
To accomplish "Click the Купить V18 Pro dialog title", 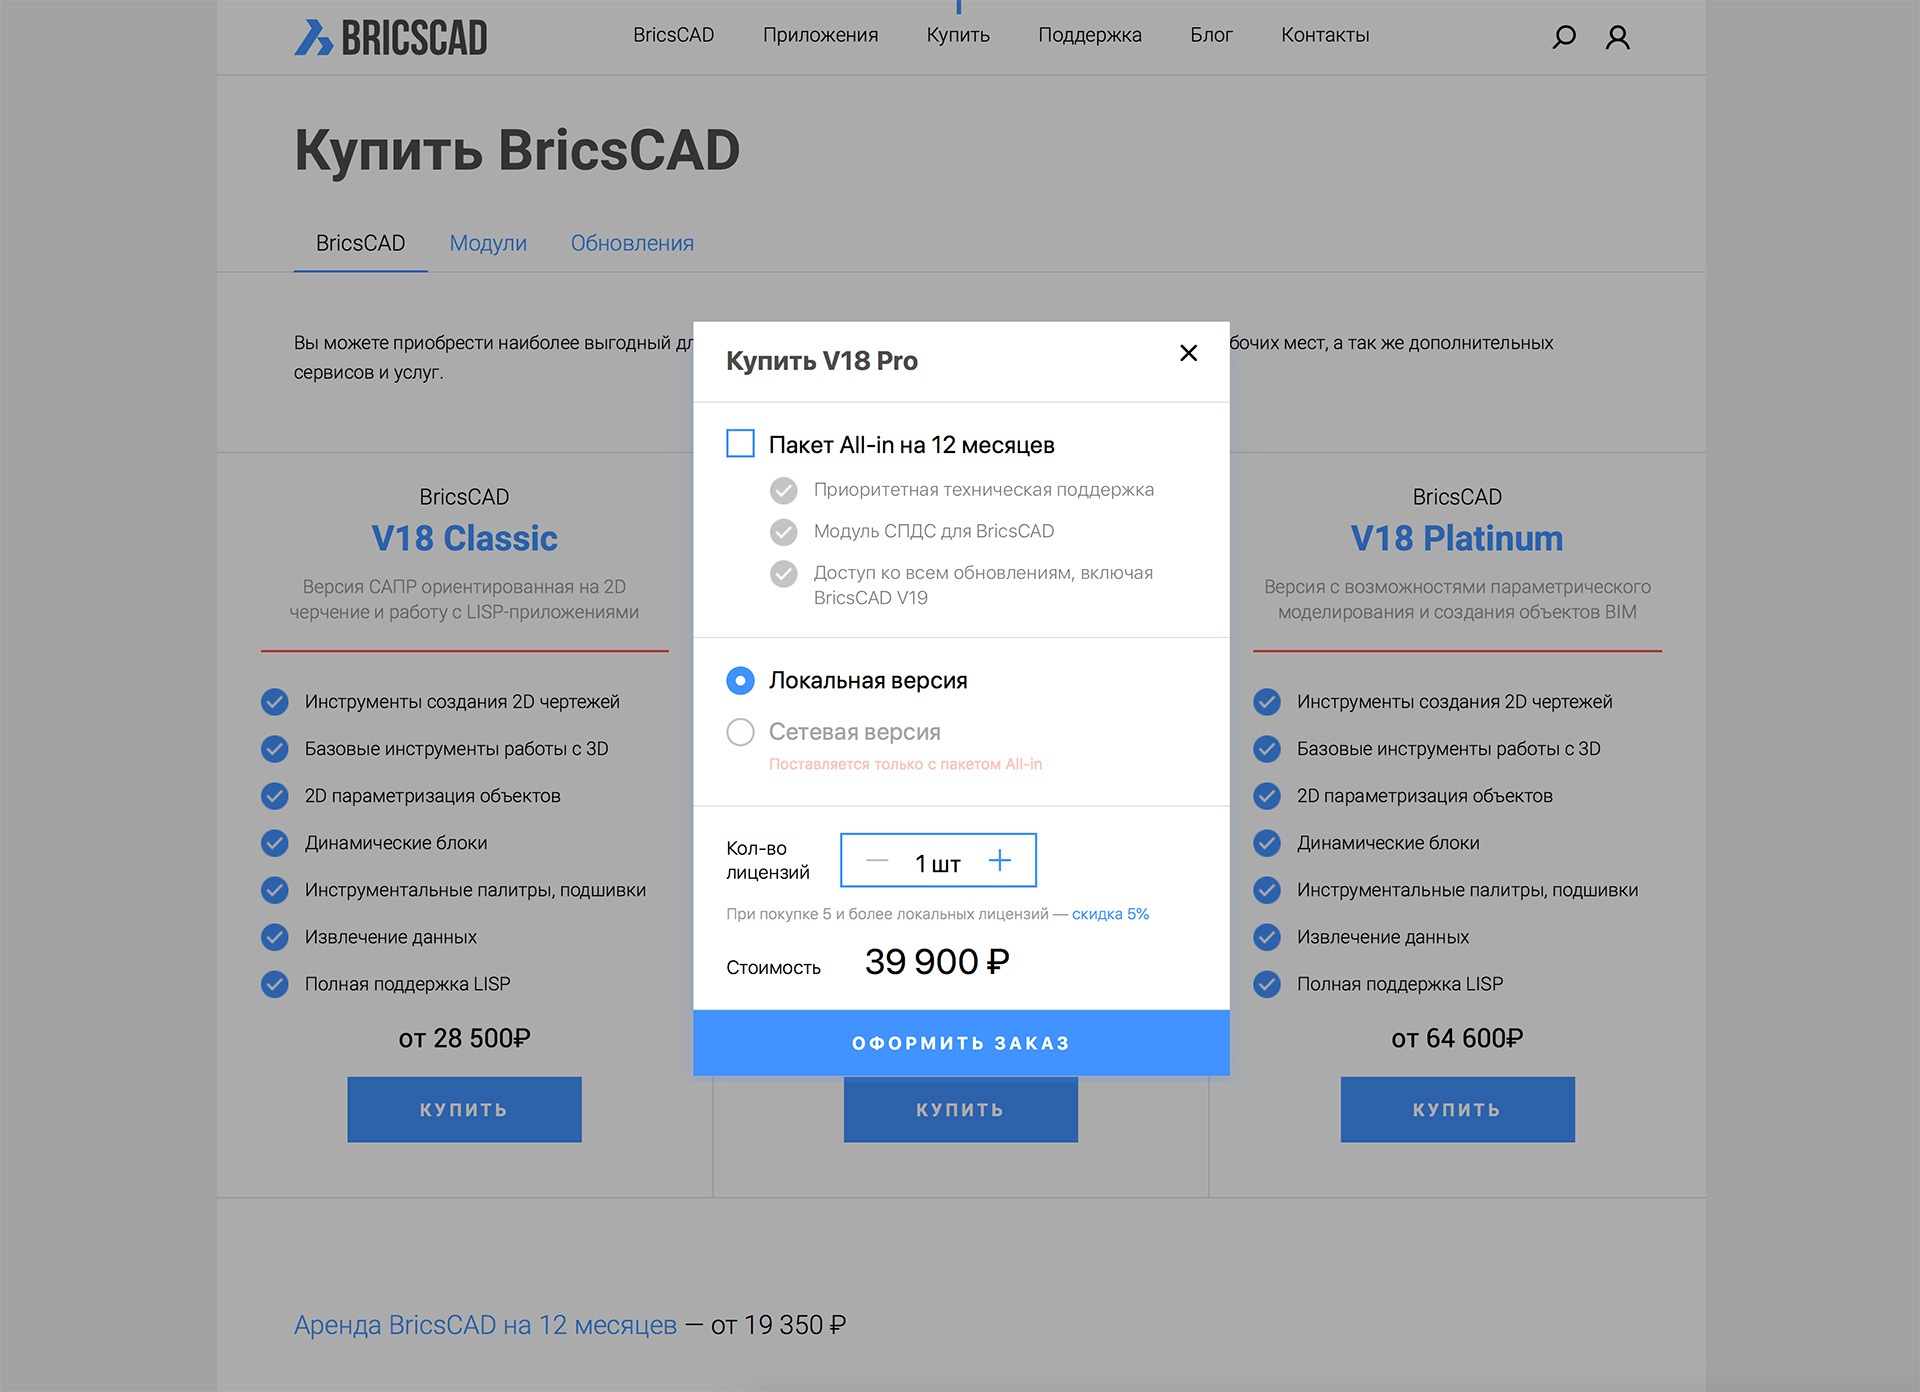I will pos(822,361).
